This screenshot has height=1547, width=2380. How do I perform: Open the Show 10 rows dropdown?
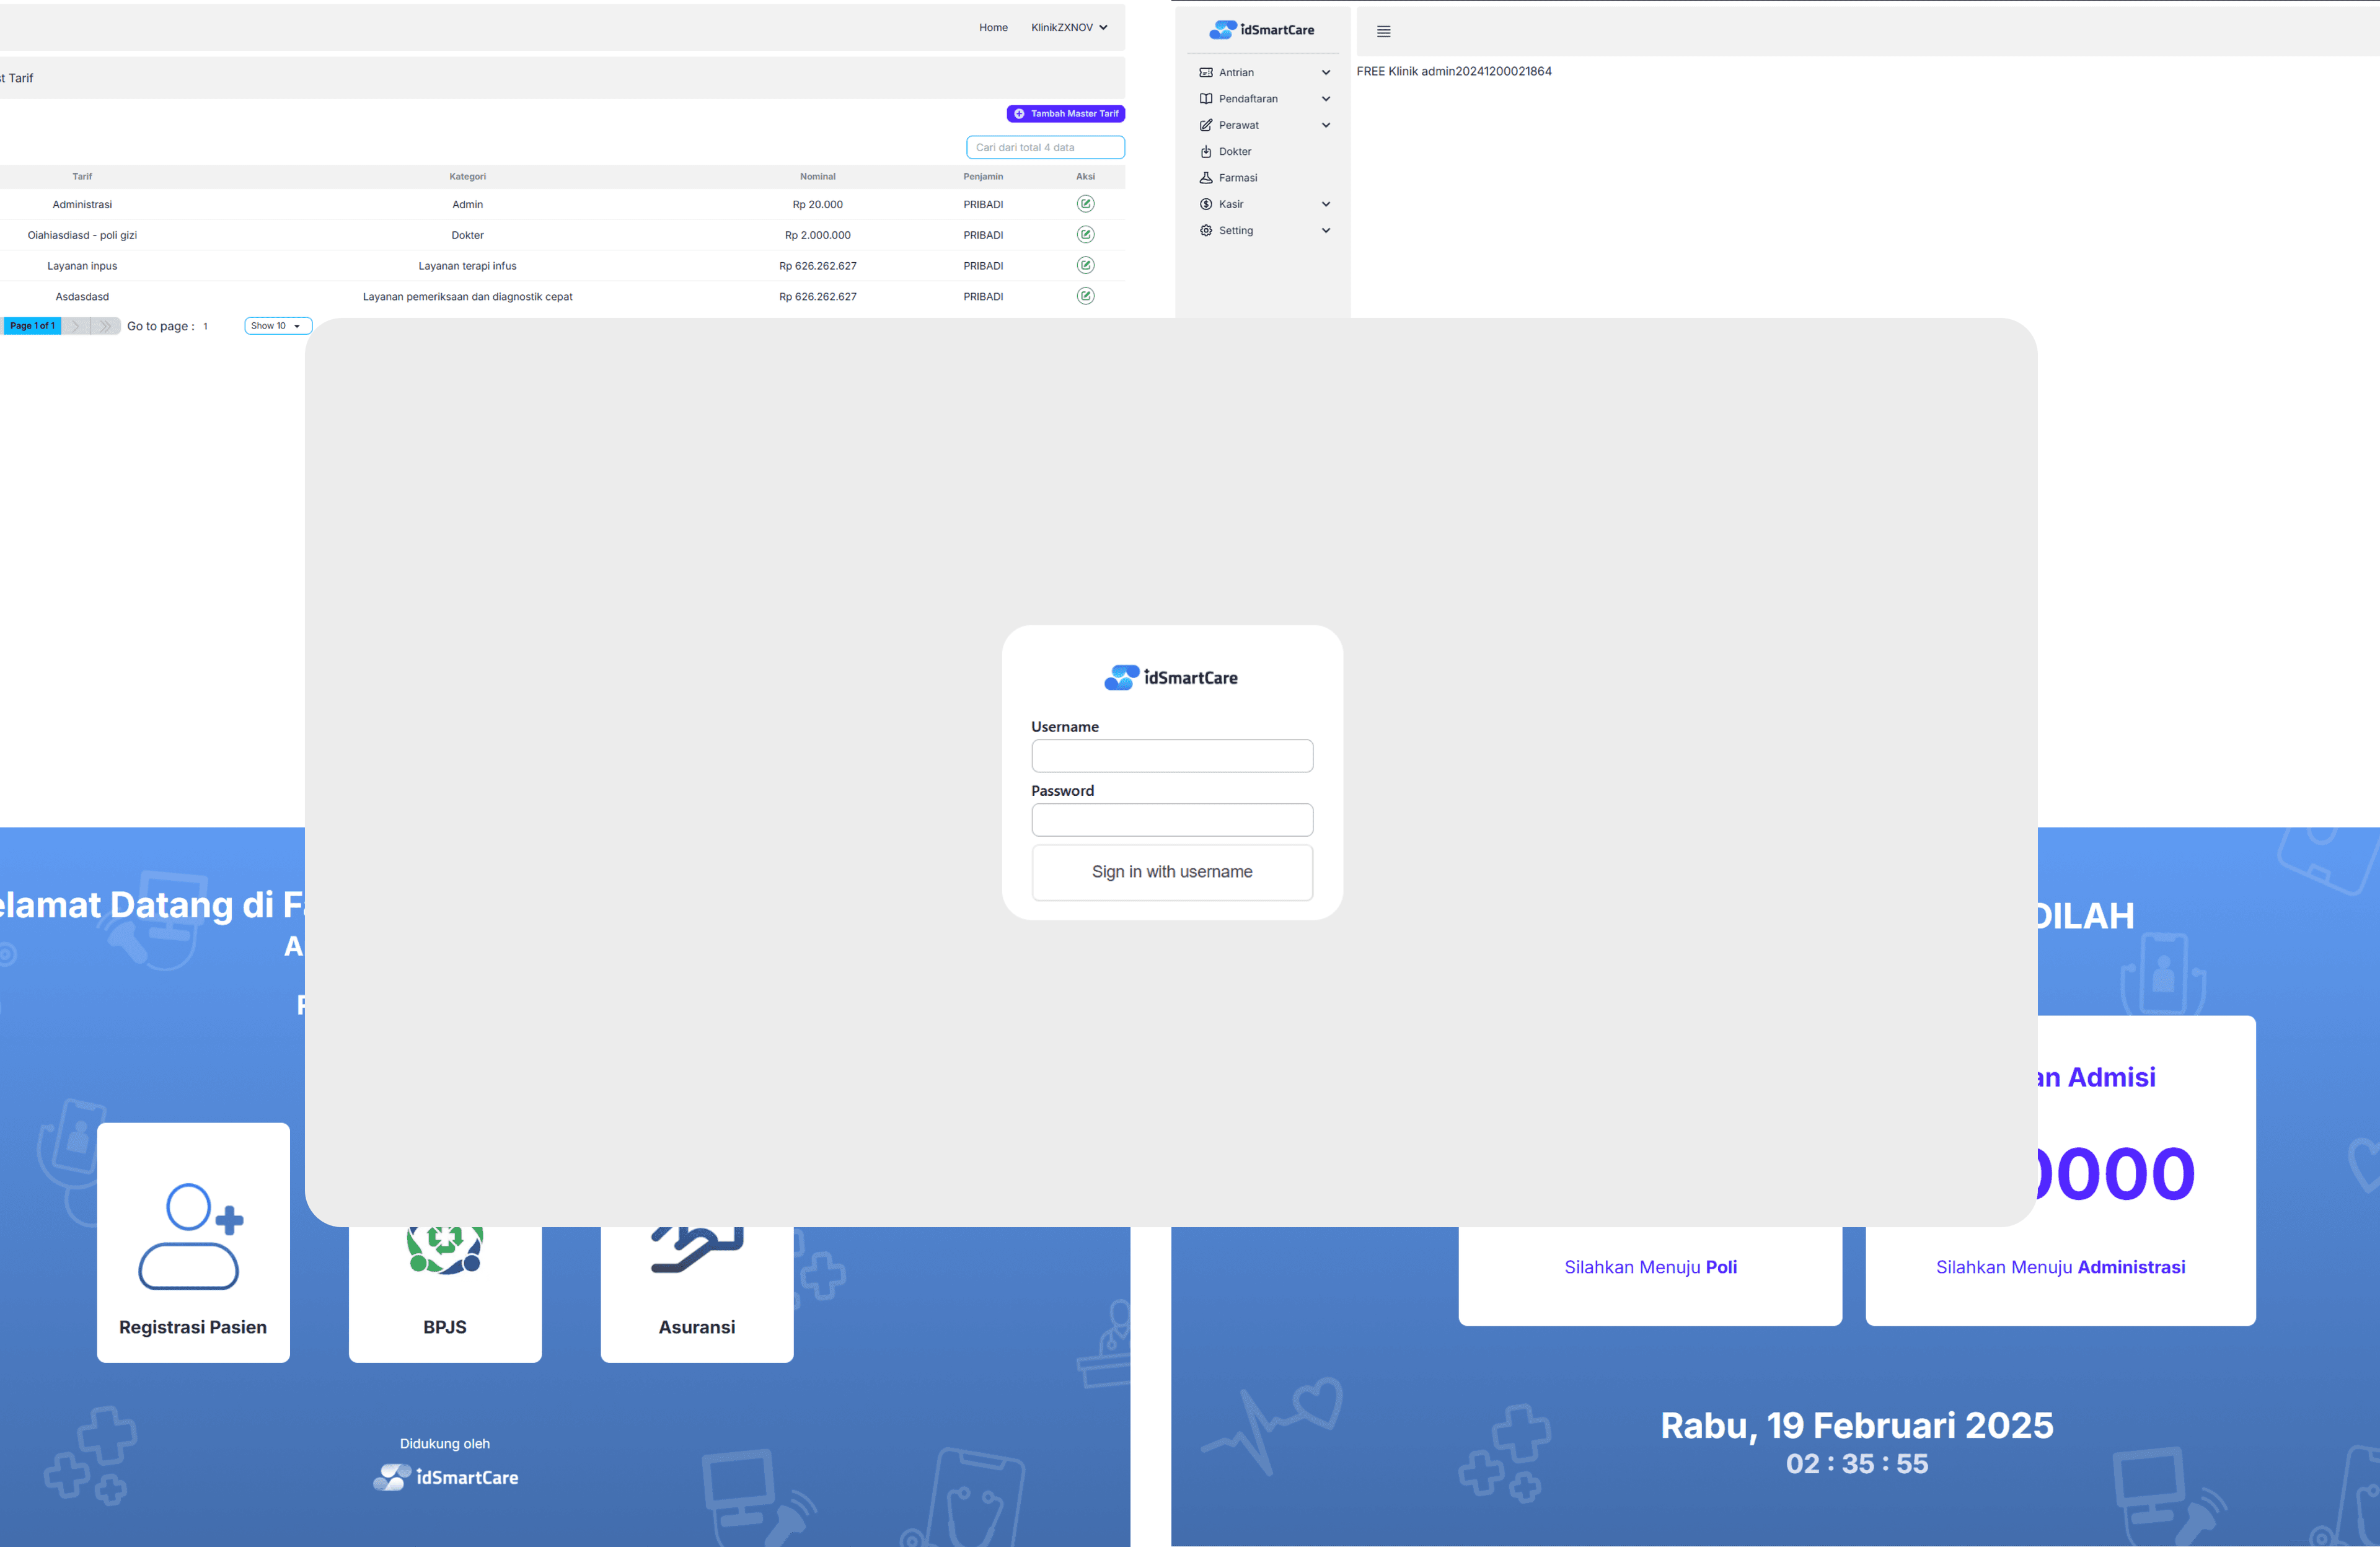point(277,326)
